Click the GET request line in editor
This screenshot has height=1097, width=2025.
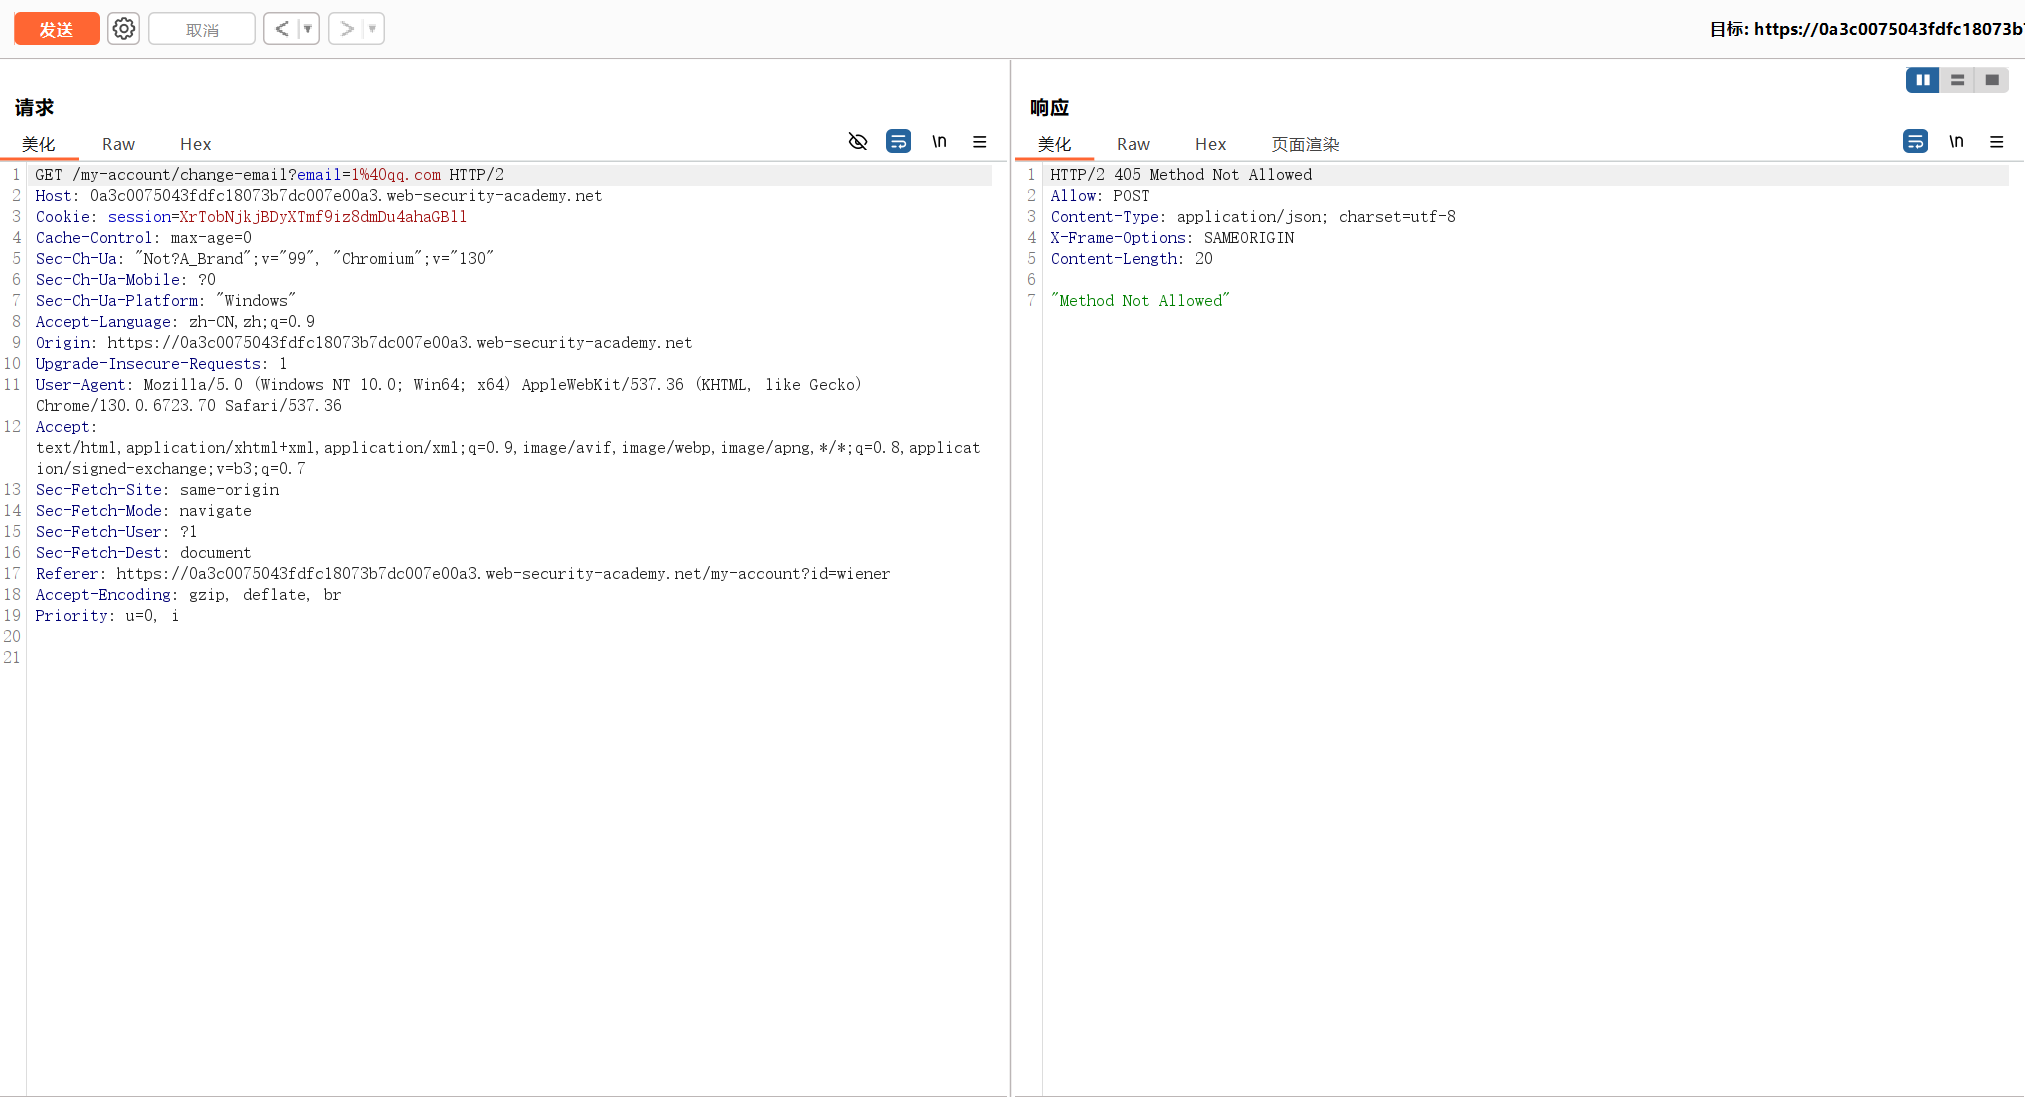pyautogui.click(x=269, y=175)
